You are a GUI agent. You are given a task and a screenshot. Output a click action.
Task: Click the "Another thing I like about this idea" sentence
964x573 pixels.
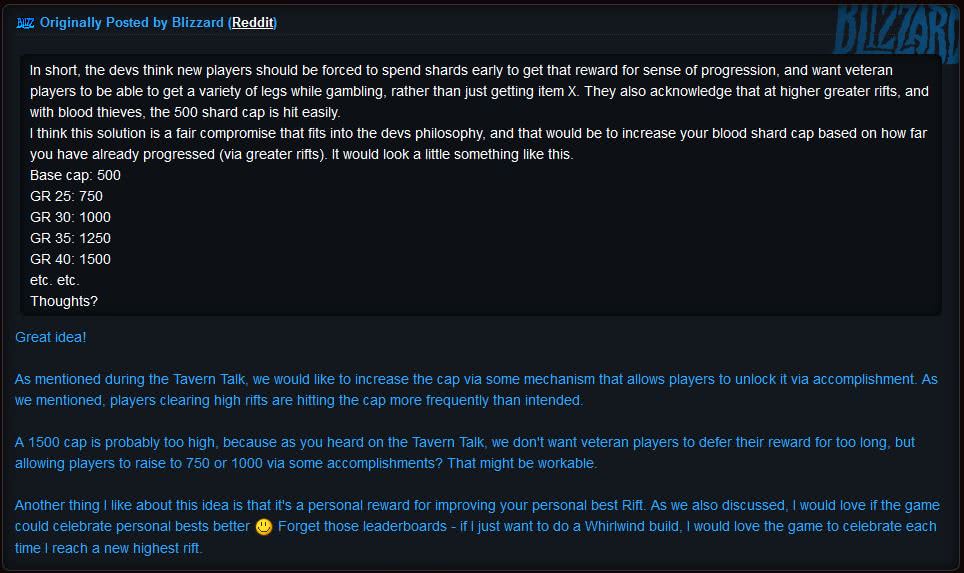click(331, 505)
